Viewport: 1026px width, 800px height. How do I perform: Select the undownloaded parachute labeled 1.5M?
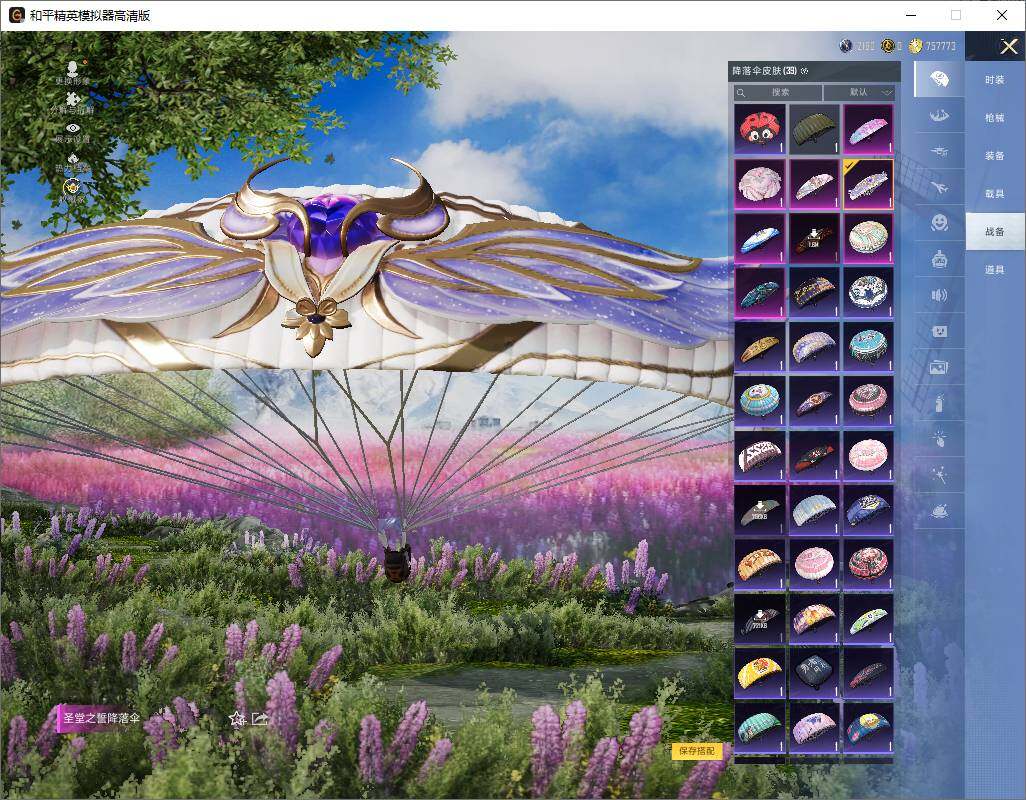point(814,238)
